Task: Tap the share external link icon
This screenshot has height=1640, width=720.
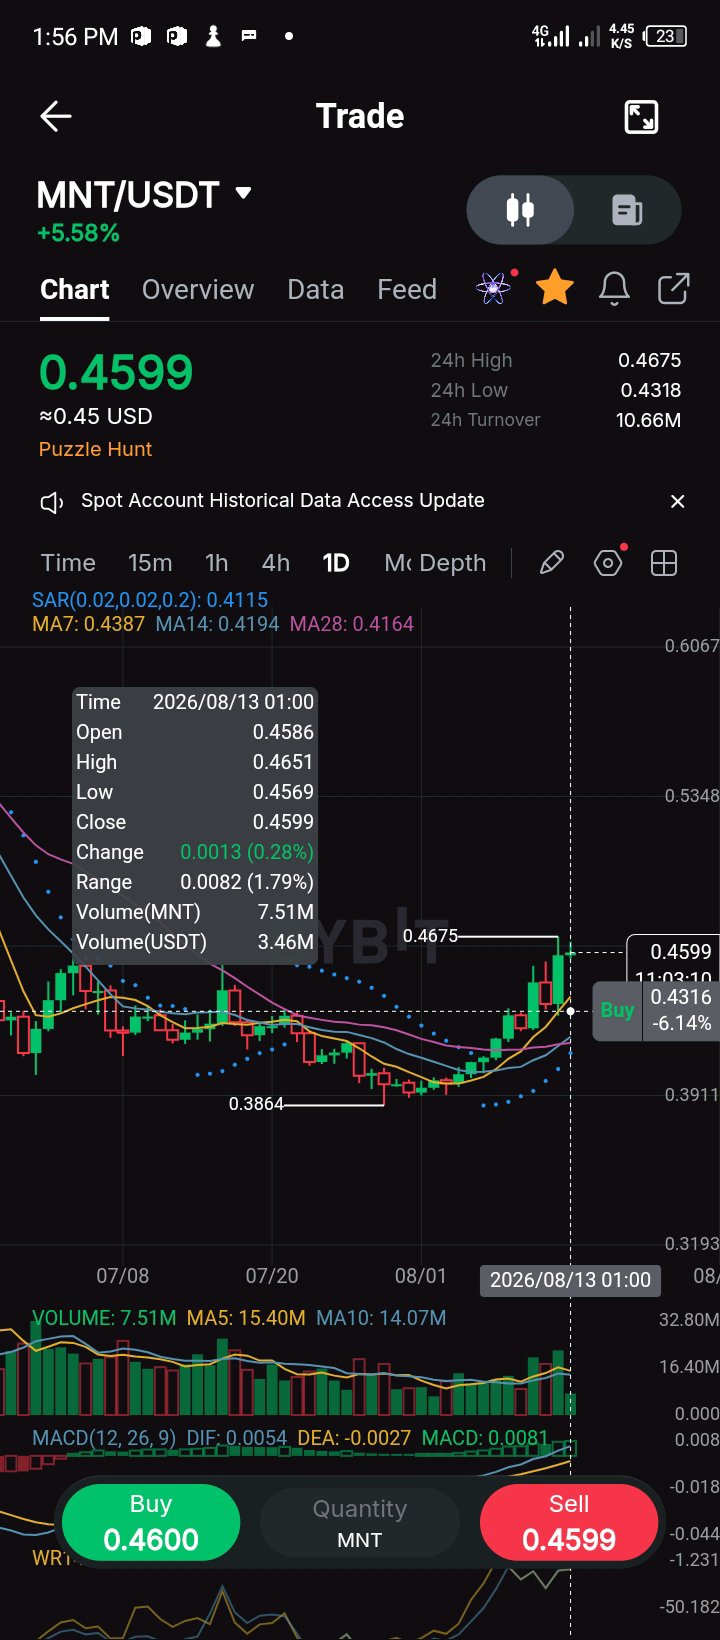Action: coord(673,289)
